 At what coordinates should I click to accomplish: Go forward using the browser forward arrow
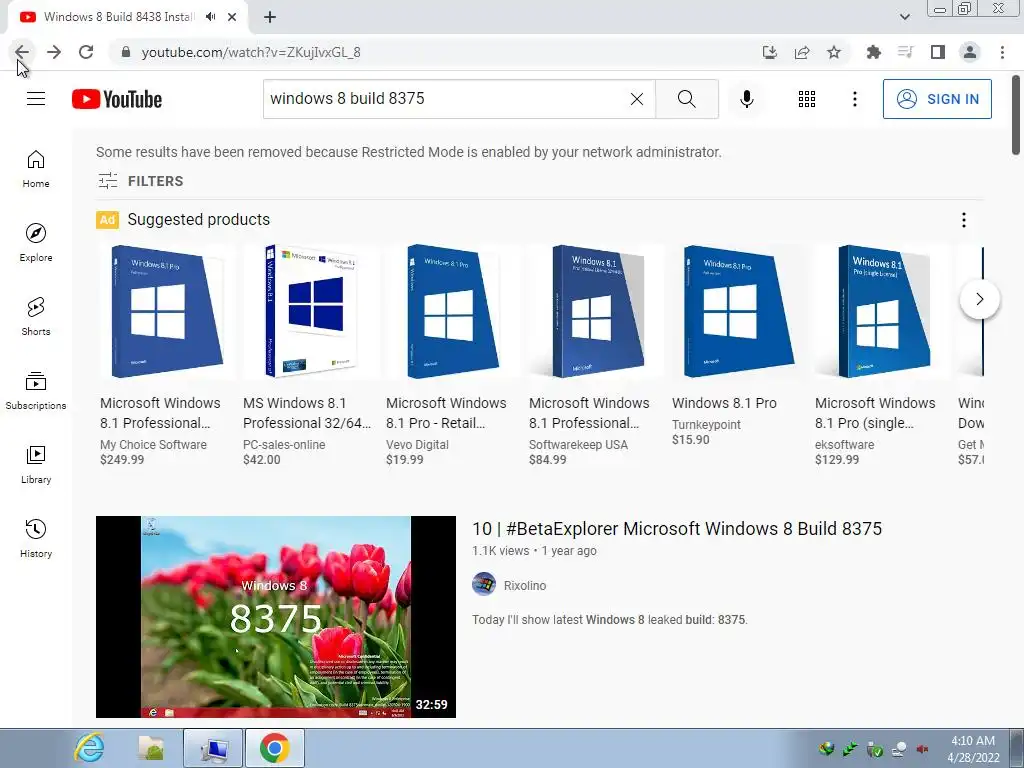[54, 52]
